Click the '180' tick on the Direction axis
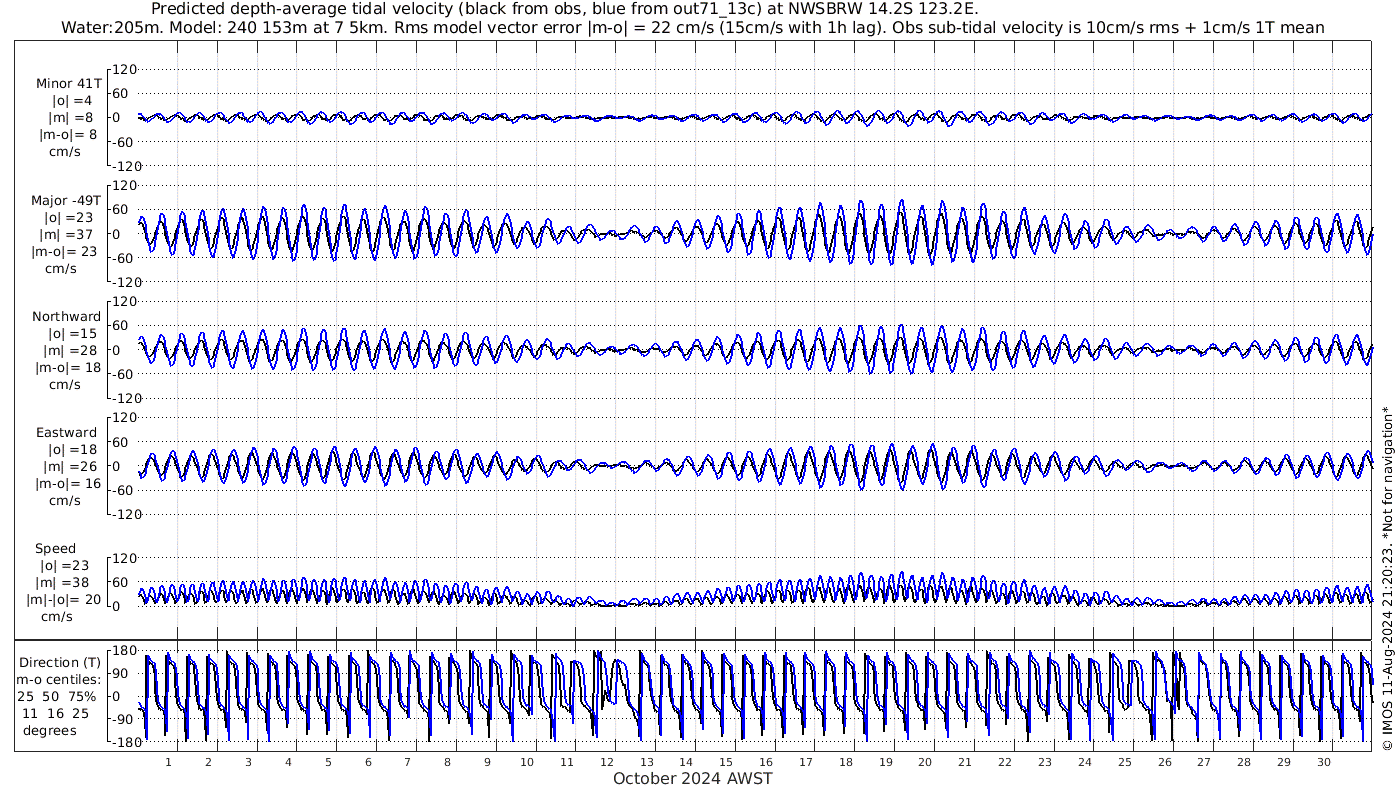 coord(123,650)
